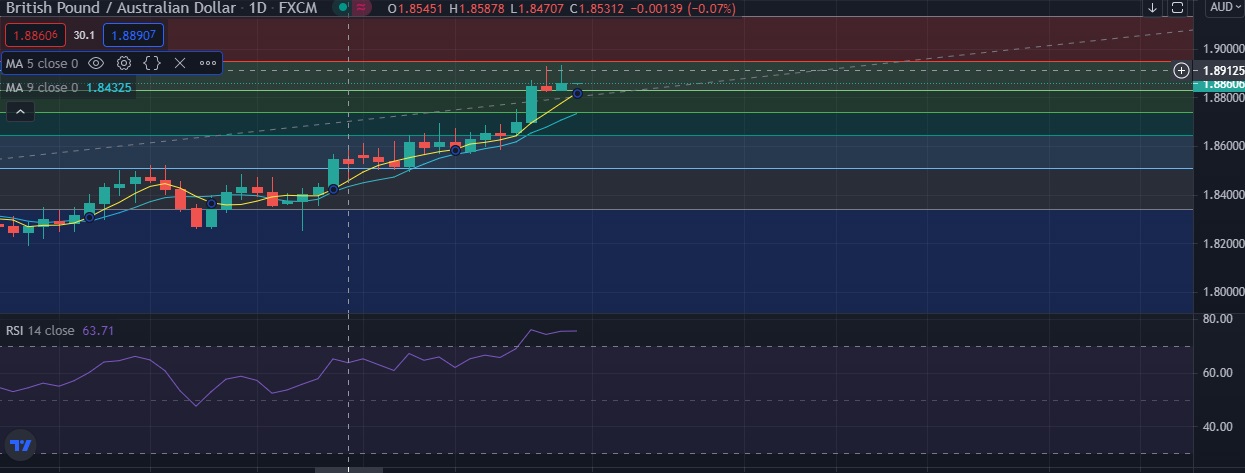
Task: Click the 80.00 RSI axis label
Action: click(1217, 319)
